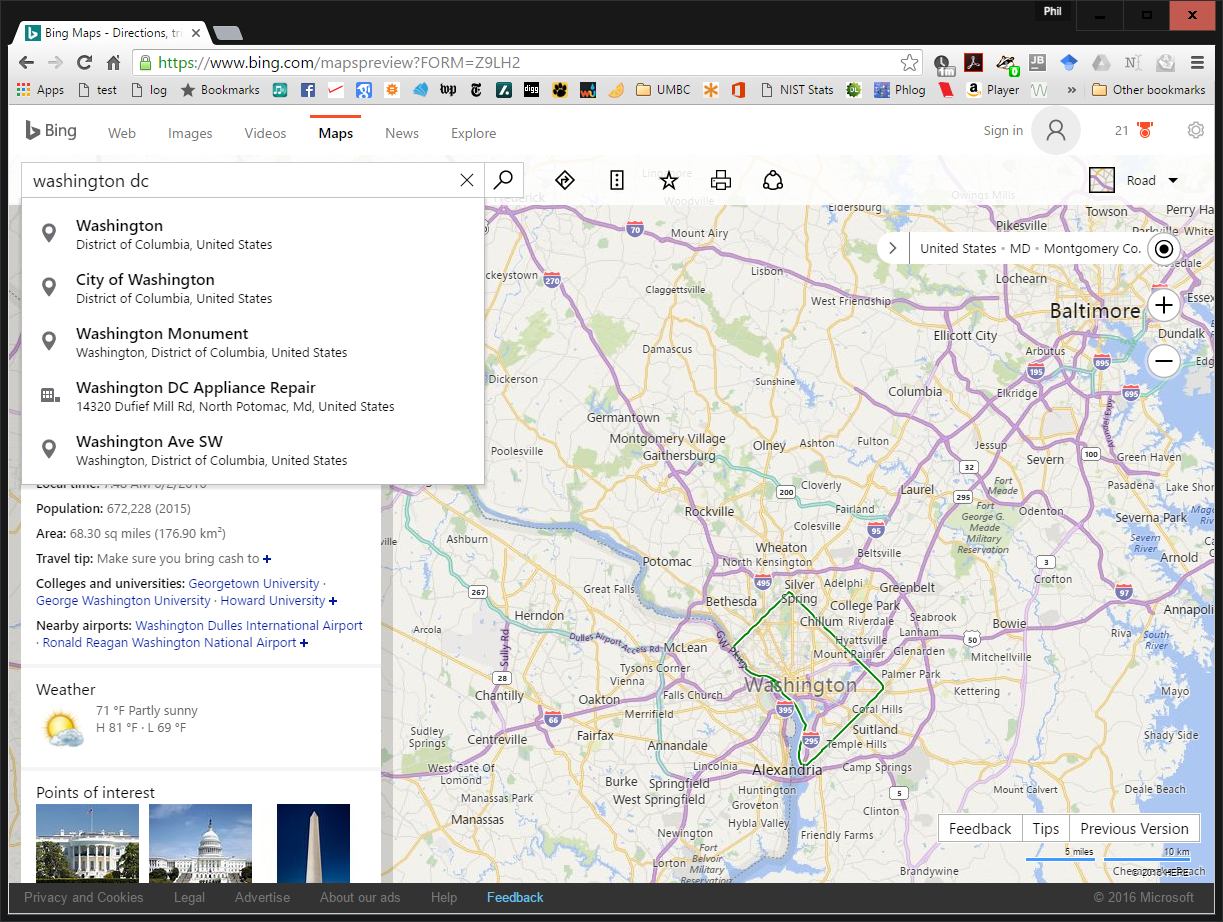Bookmark page with star in address bar
1223x922 pixels.
[909, 62]
